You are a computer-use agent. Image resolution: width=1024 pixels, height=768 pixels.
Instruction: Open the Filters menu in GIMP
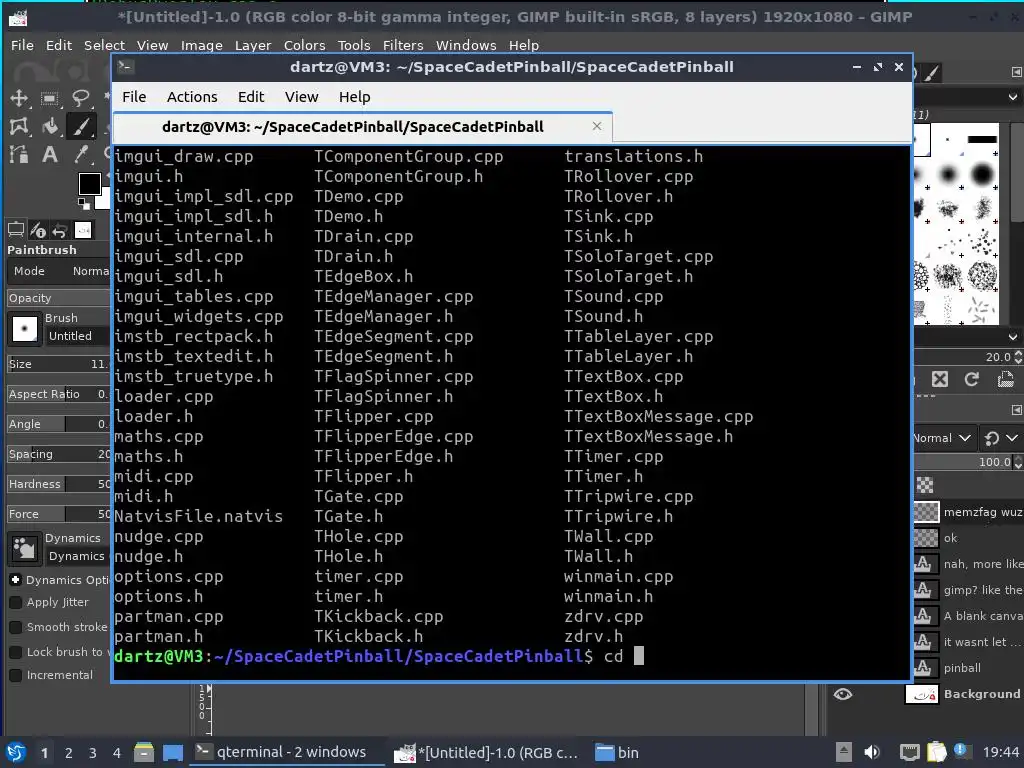click(x=403, y=45)
